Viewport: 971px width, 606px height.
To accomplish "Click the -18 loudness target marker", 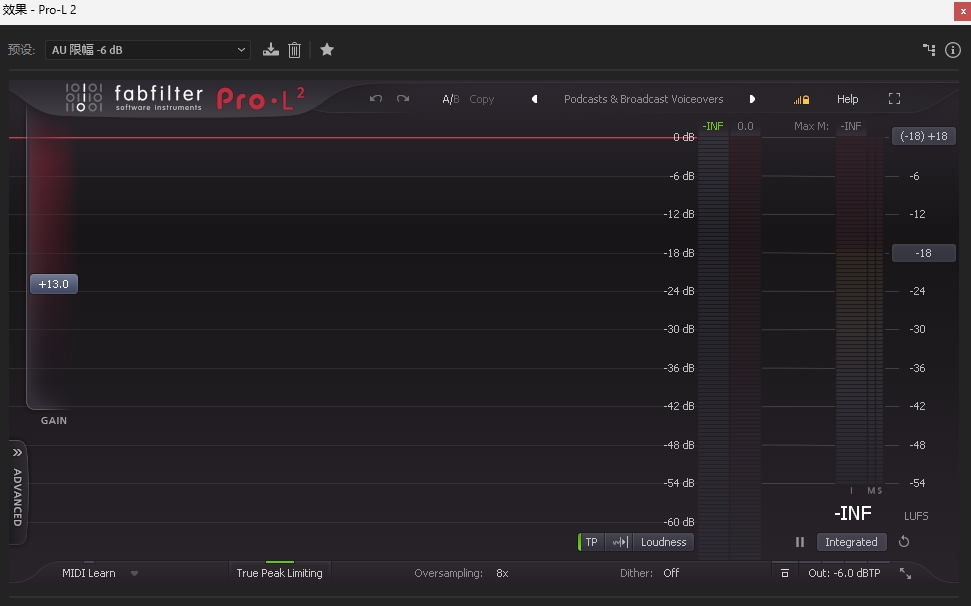I will [x=923, y=253].
